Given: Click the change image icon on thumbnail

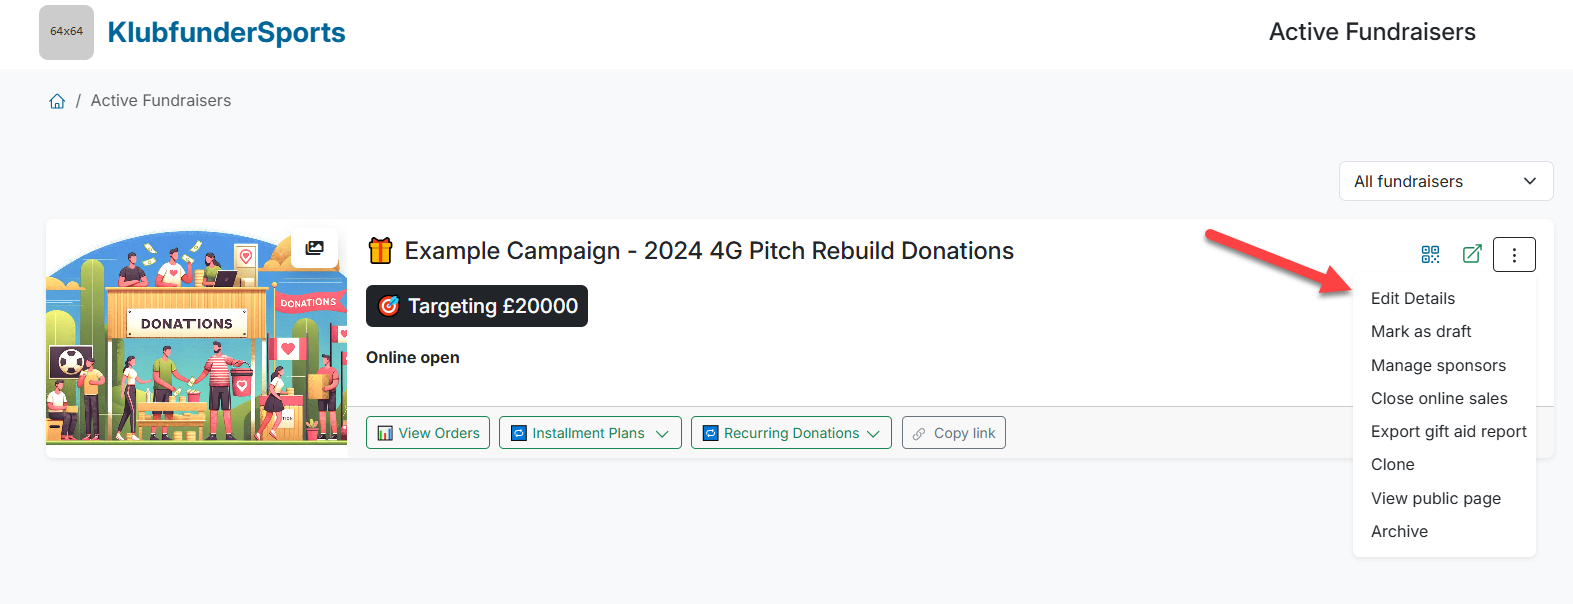Looking at the screenshot, I should click(315, 248).
